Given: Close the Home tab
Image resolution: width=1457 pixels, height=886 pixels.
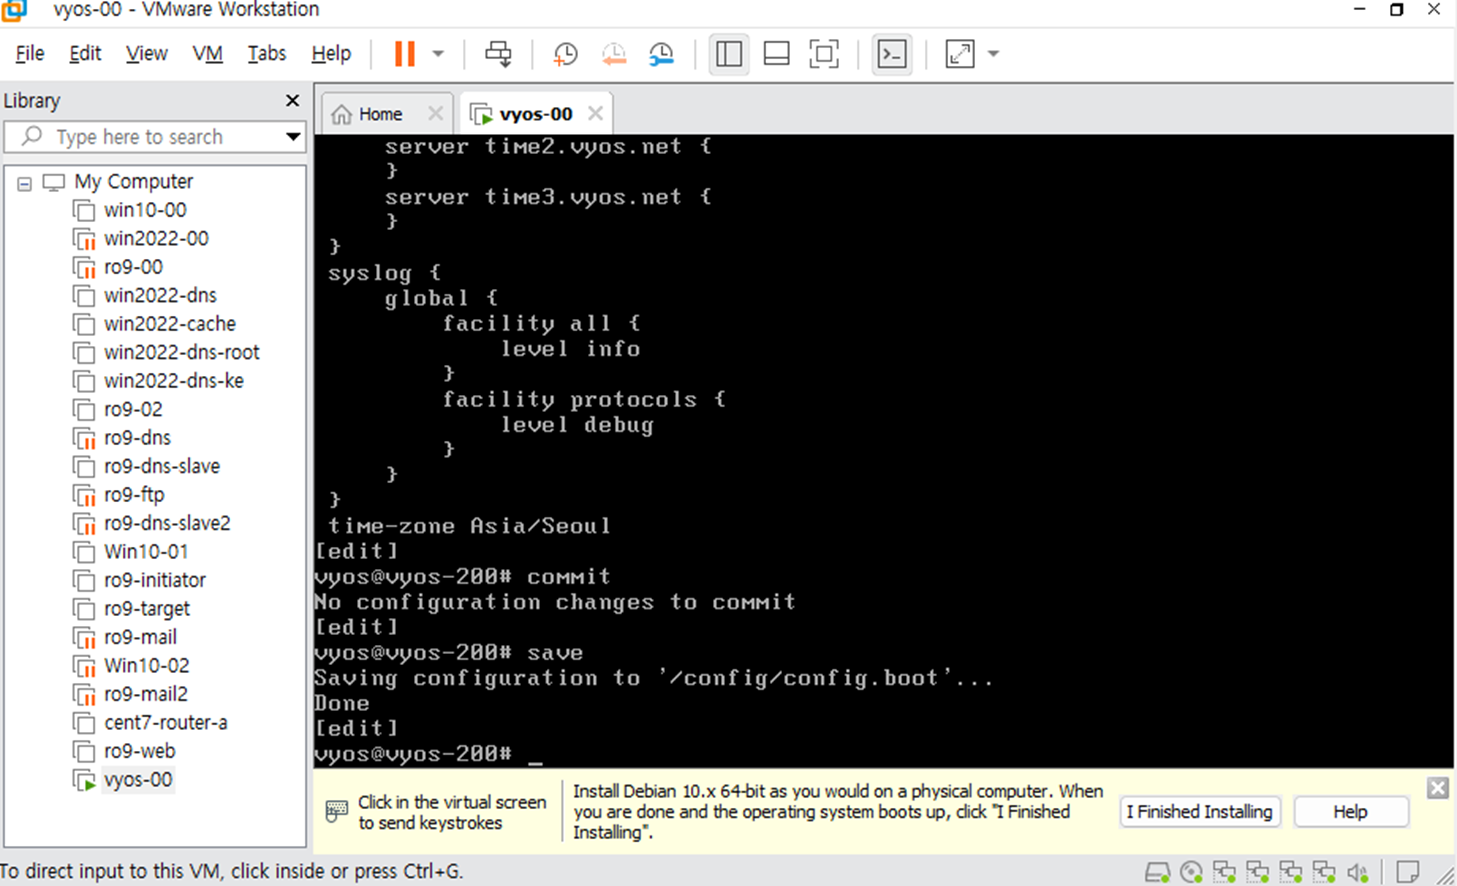Looking at the screenshot, I should click(435, 113).
